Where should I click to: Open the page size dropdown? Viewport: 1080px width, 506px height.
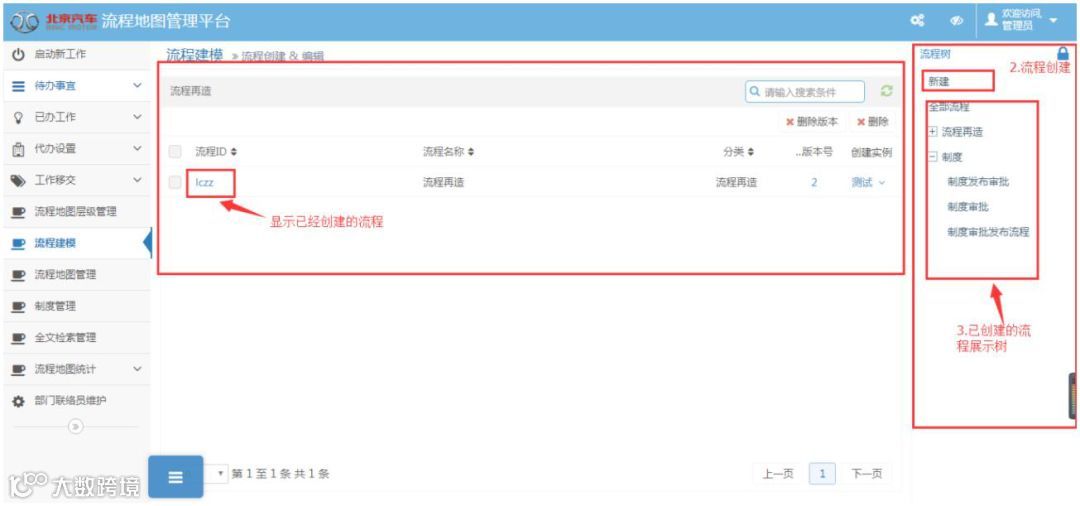click(x=216, y=474)
